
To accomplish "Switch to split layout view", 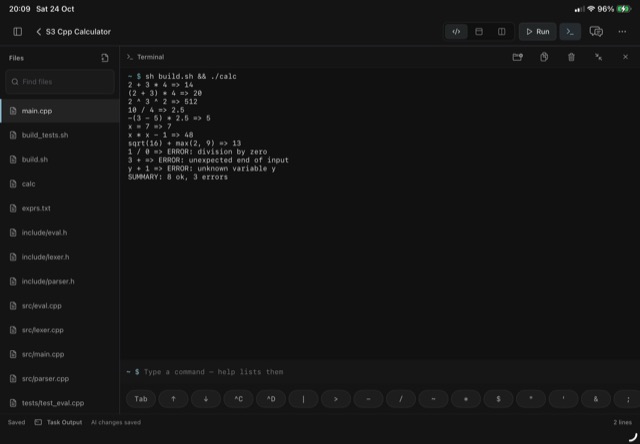I will click(502, 31).
